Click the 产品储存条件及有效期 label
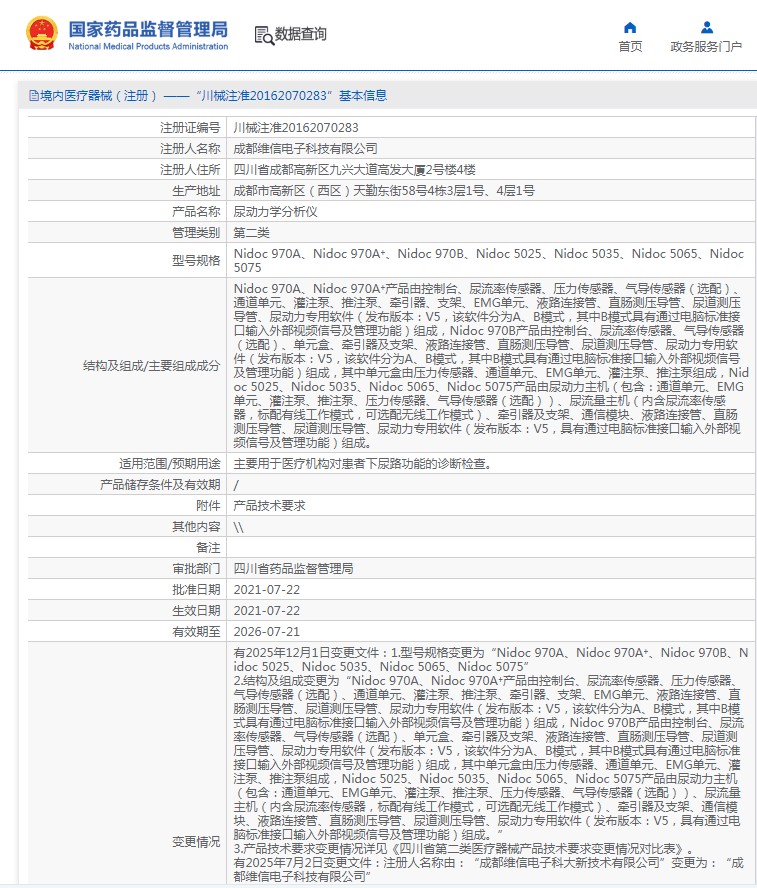The image size is (757, 888). 160,485
